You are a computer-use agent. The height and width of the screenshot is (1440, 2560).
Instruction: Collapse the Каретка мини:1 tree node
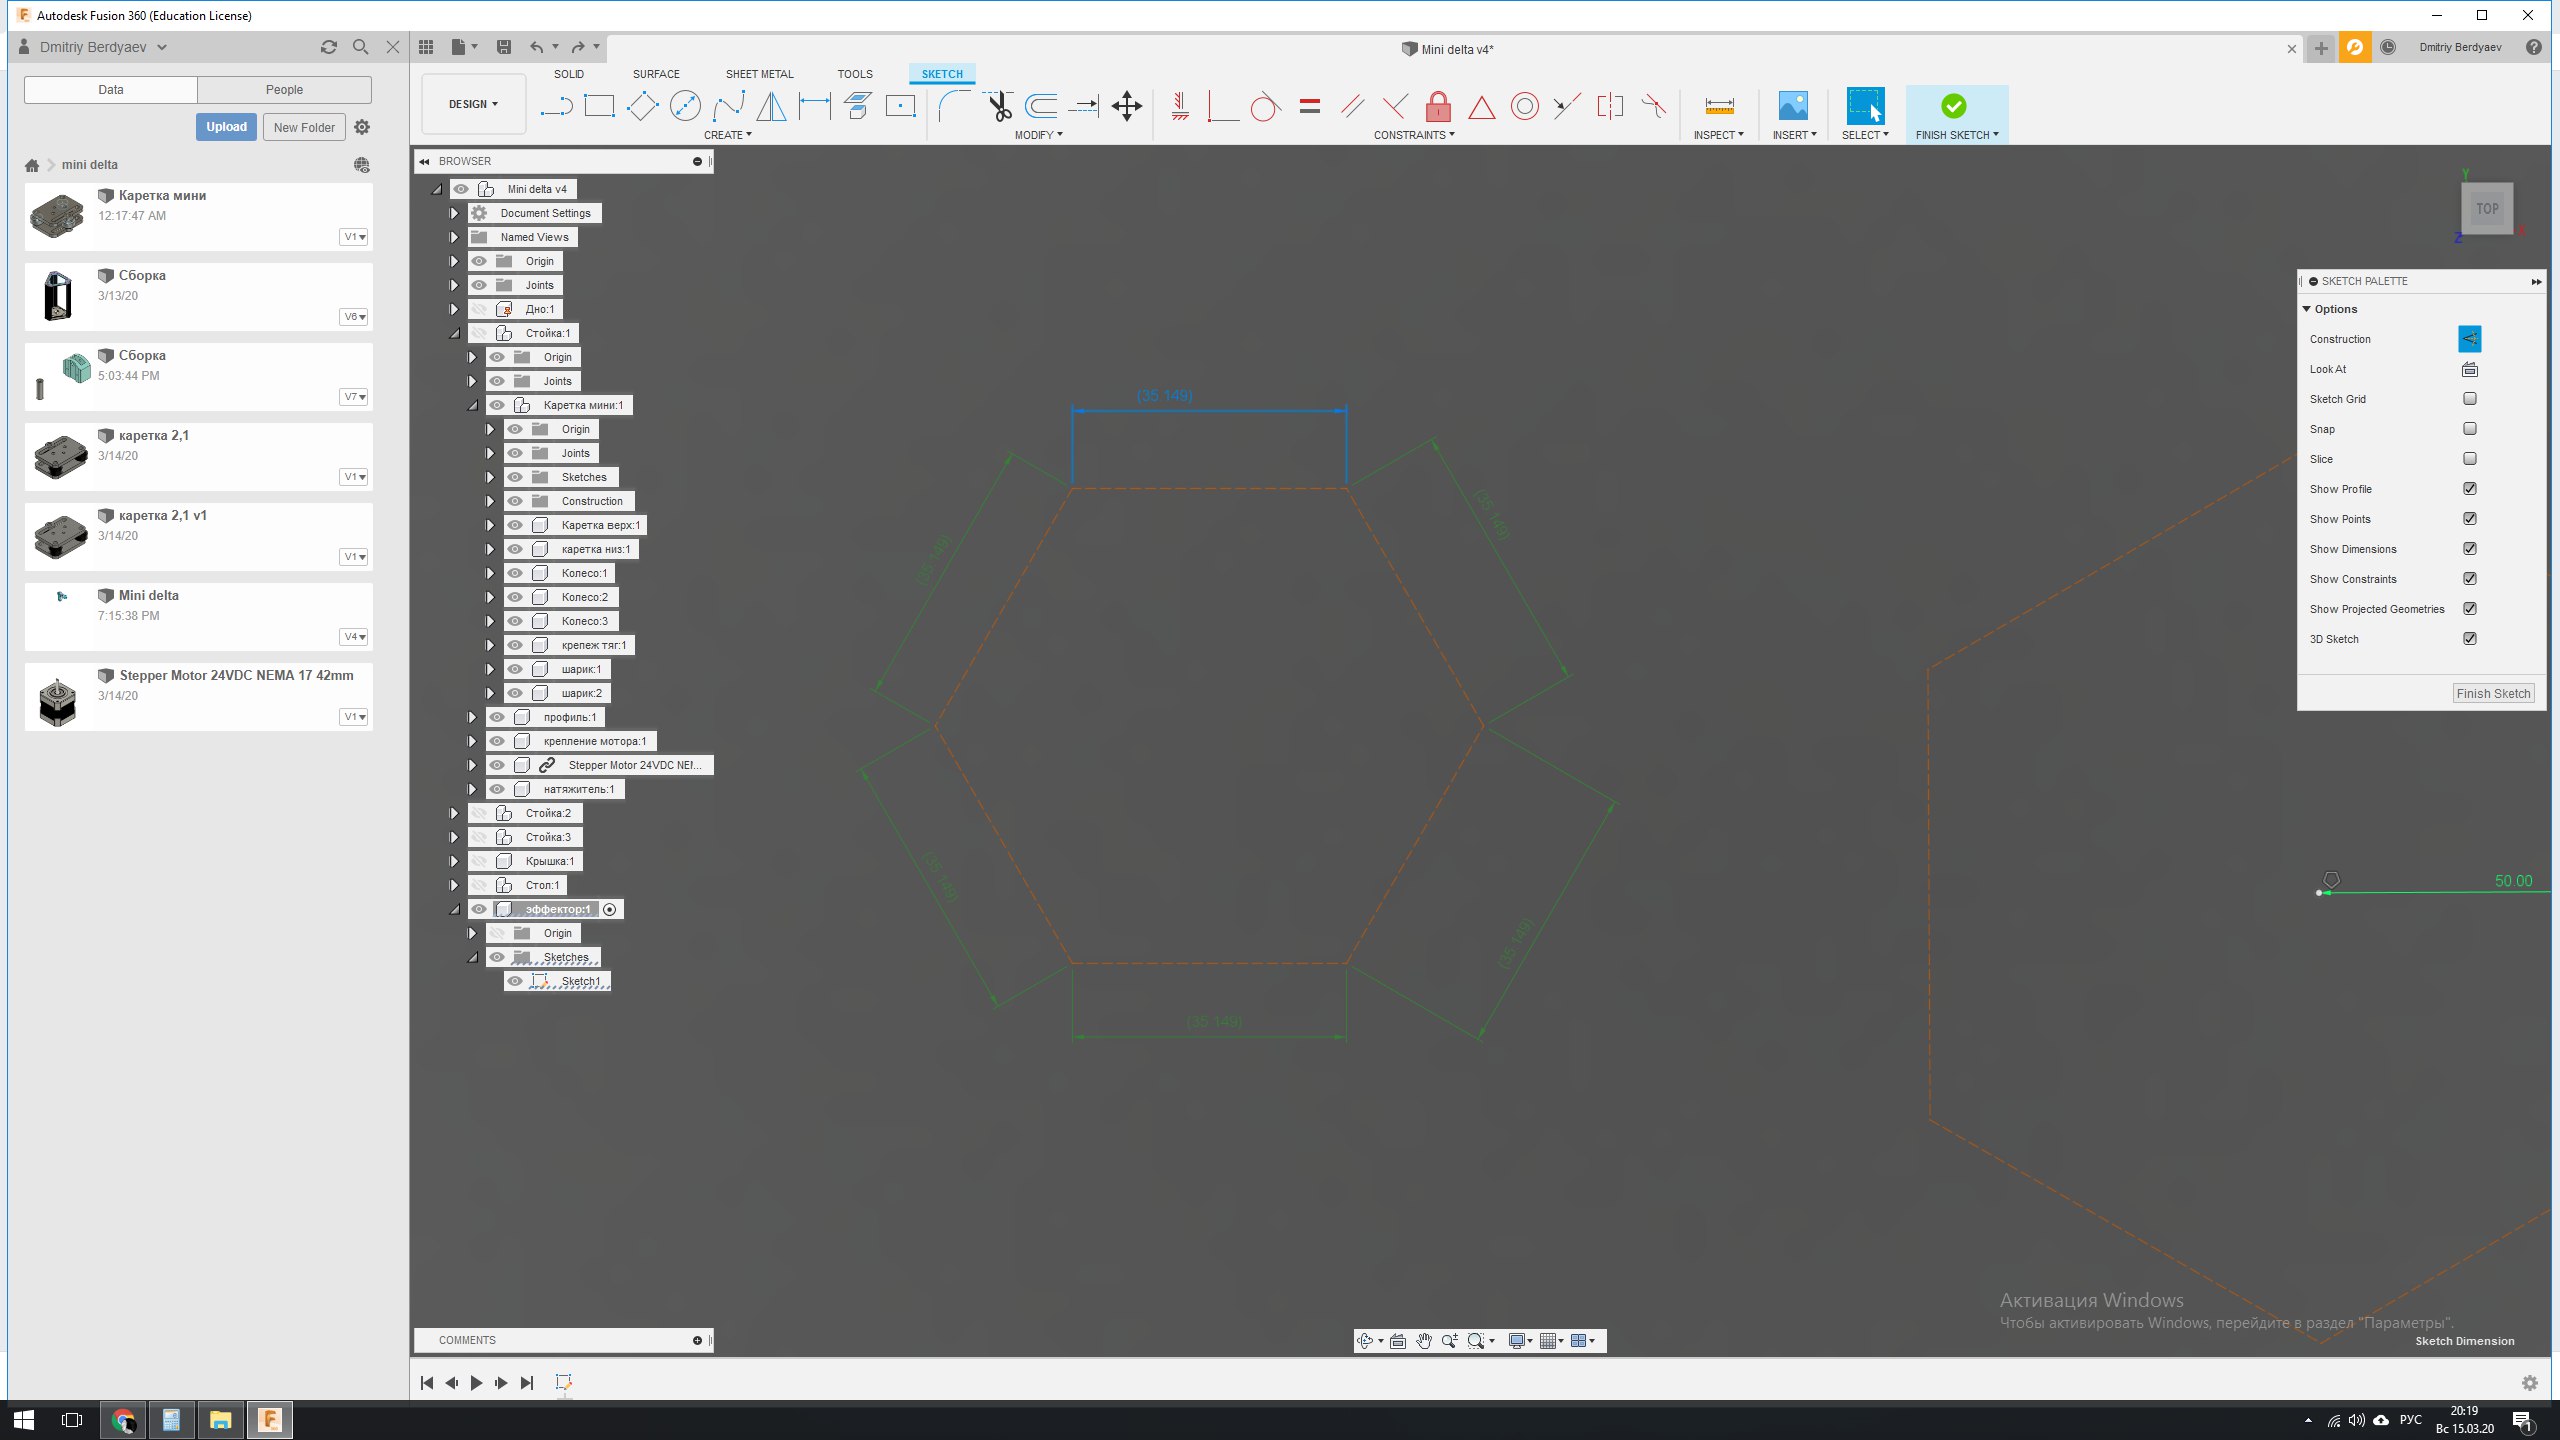pos(472,405)
